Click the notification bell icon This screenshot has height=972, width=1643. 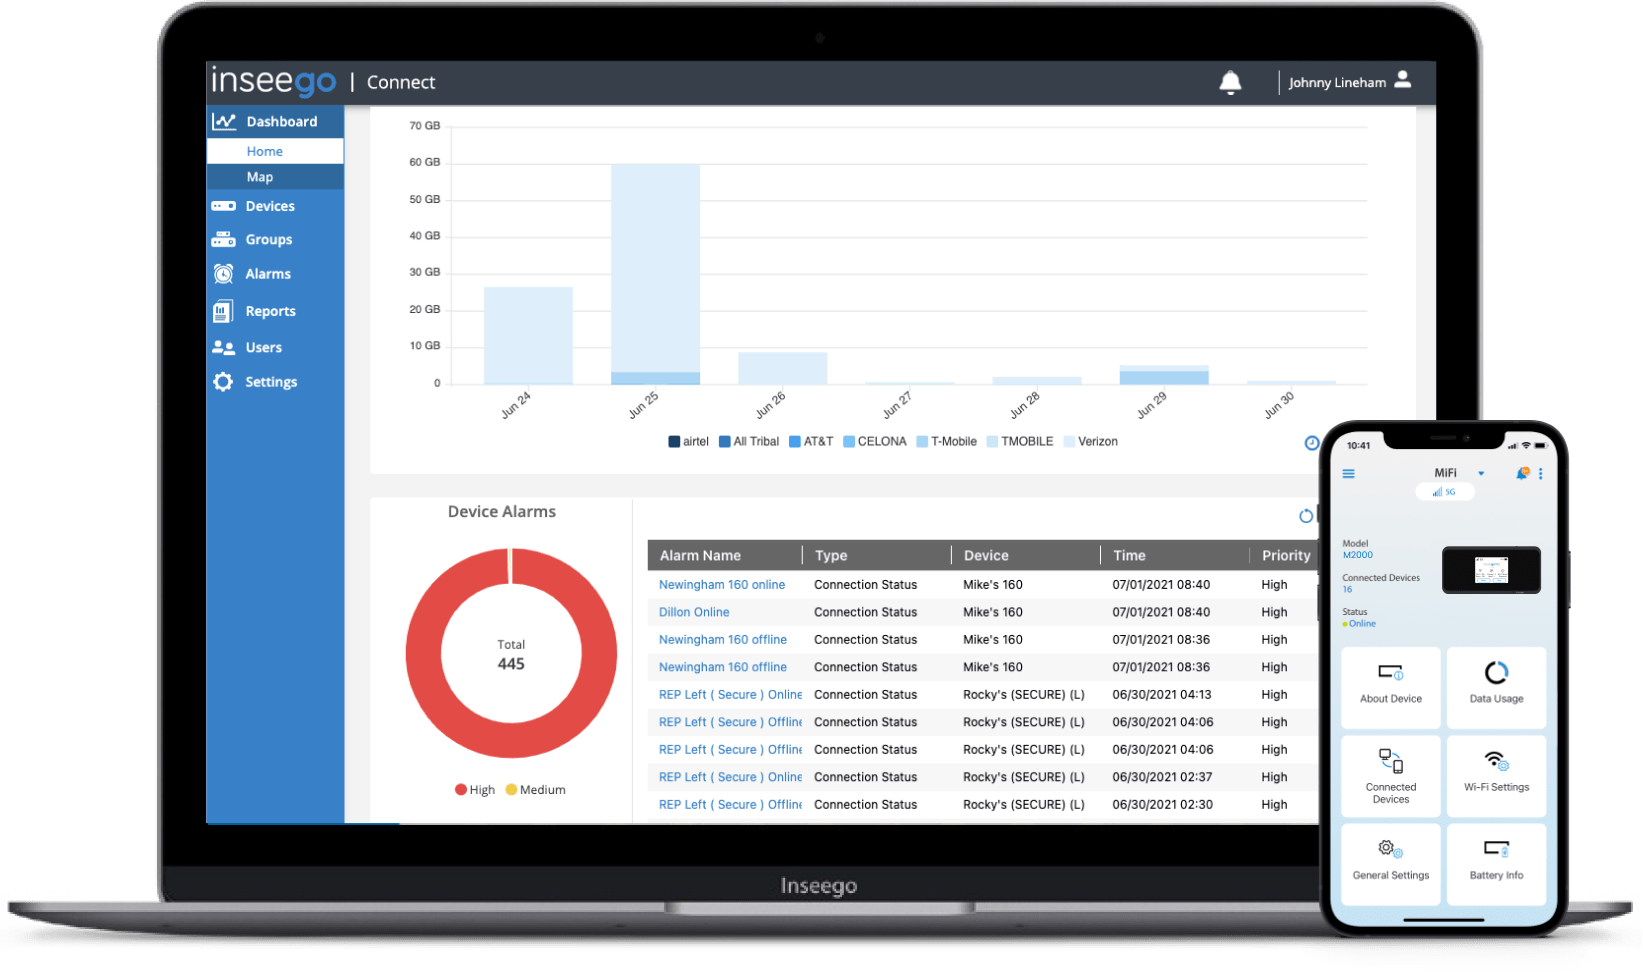[1230, 83]
